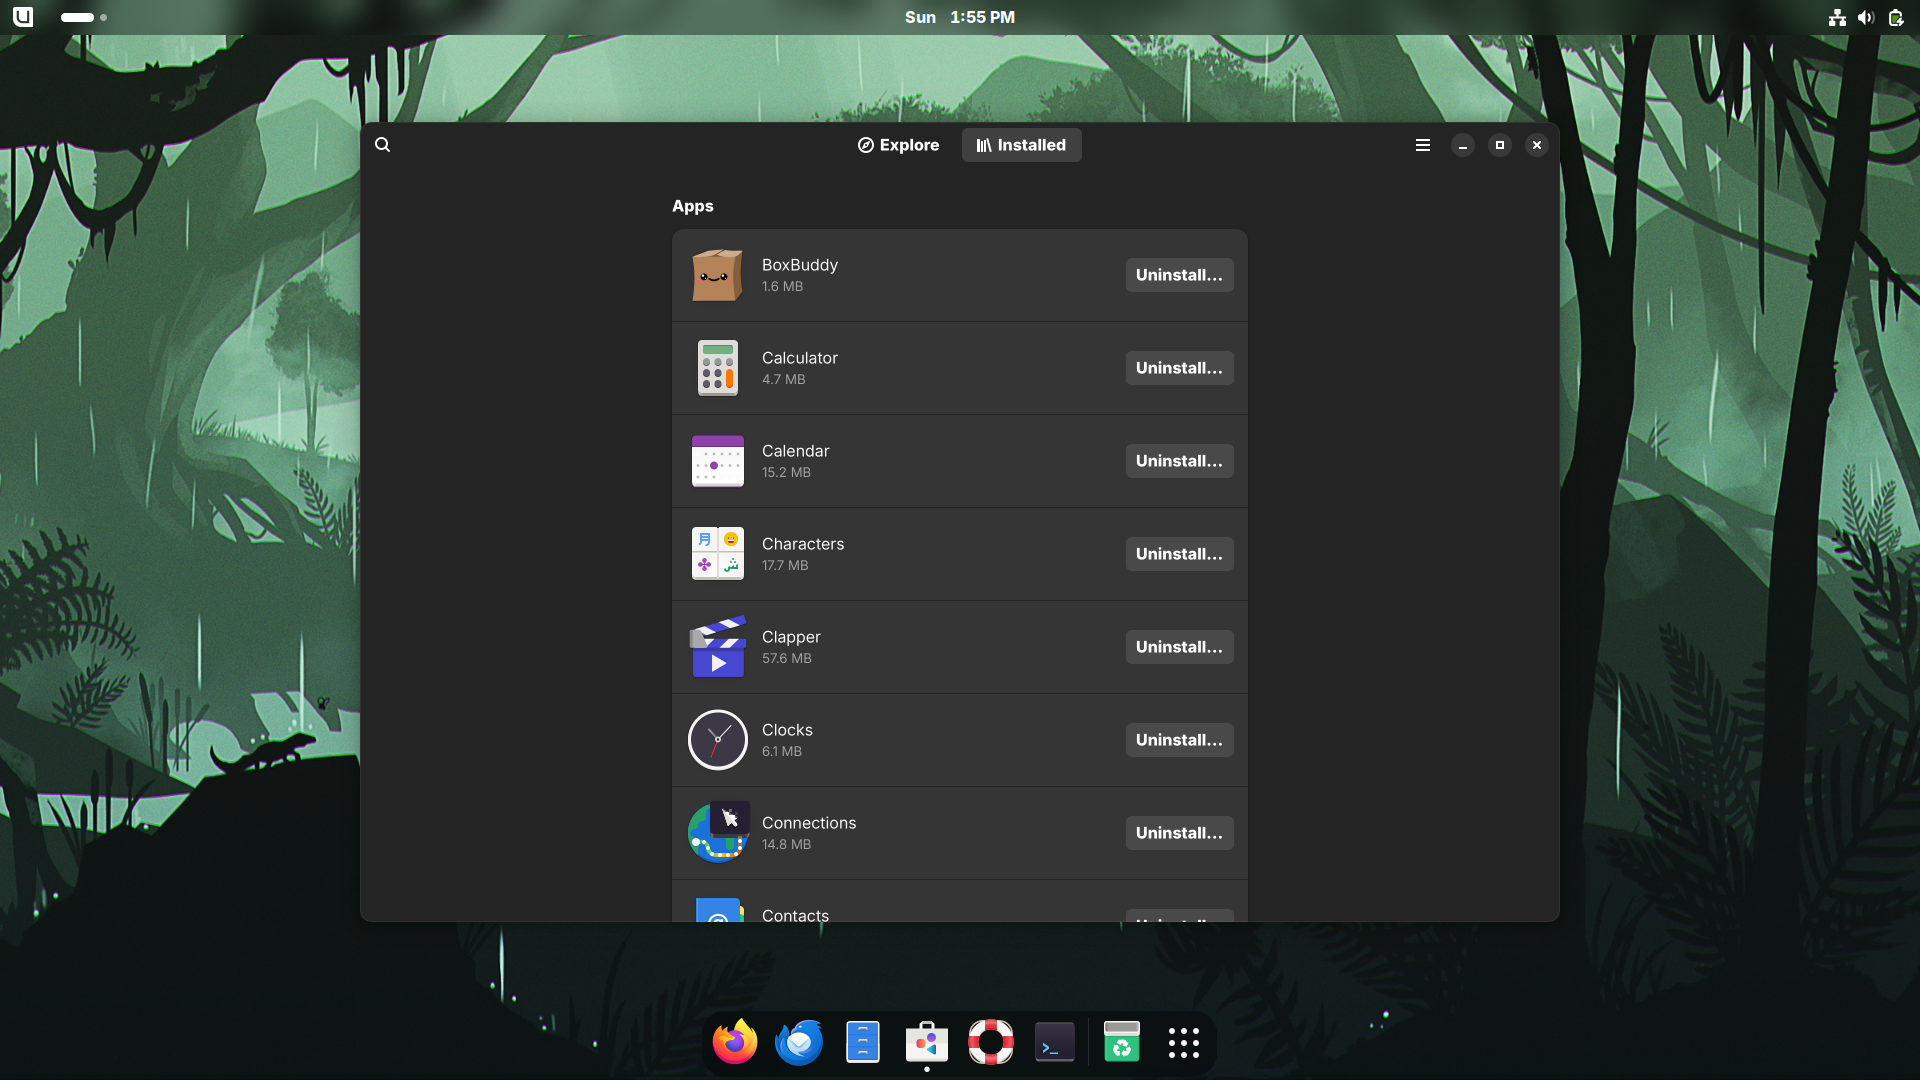
Task: Click the Connections app icon
Action: click(717, 833)
